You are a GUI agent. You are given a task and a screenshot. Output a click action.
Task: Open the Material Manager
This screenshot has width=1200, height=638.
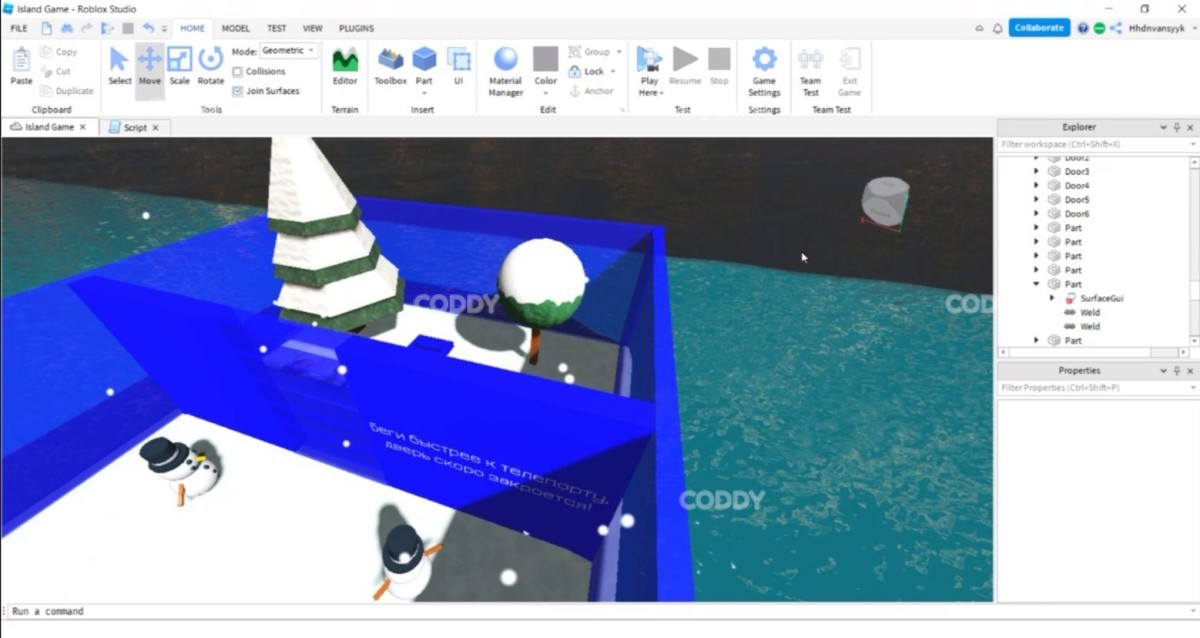pos(505,68)
